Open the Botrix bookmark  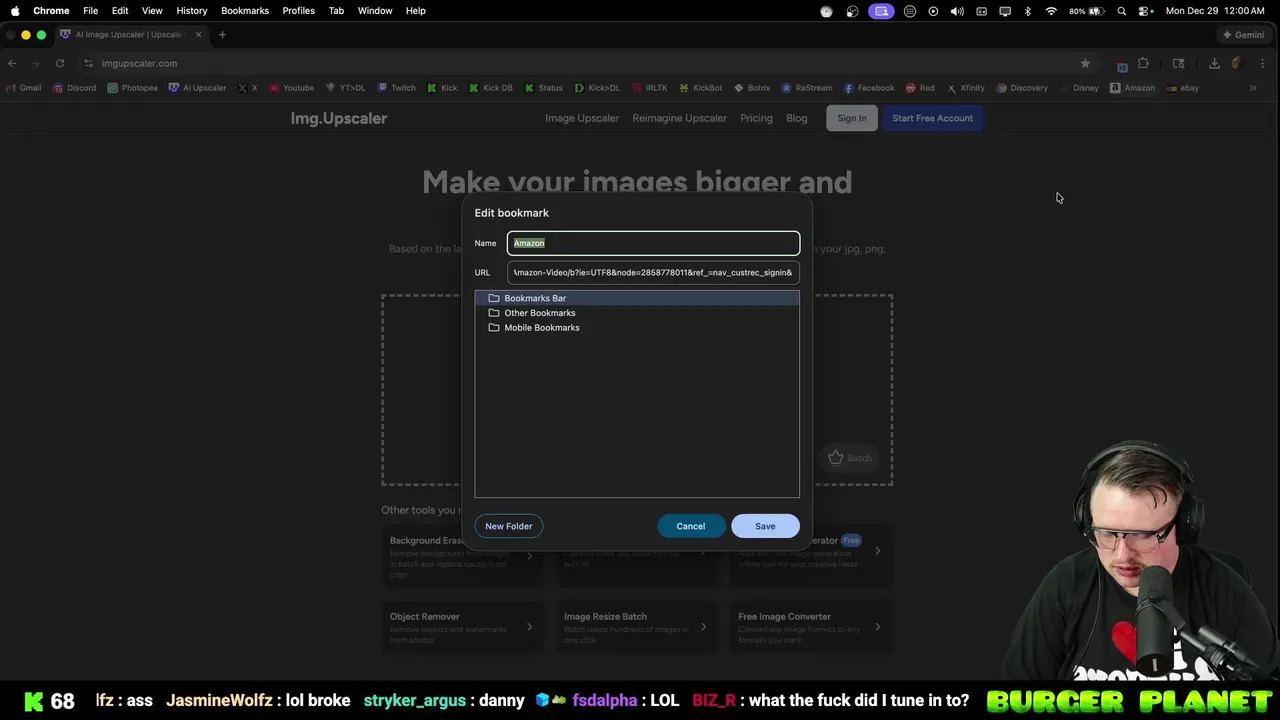click(752, 88)
